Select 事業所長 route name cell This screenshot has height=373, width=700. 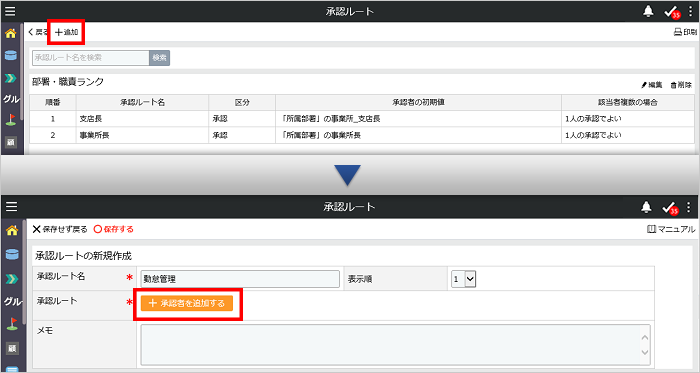(x=142, y=135)
